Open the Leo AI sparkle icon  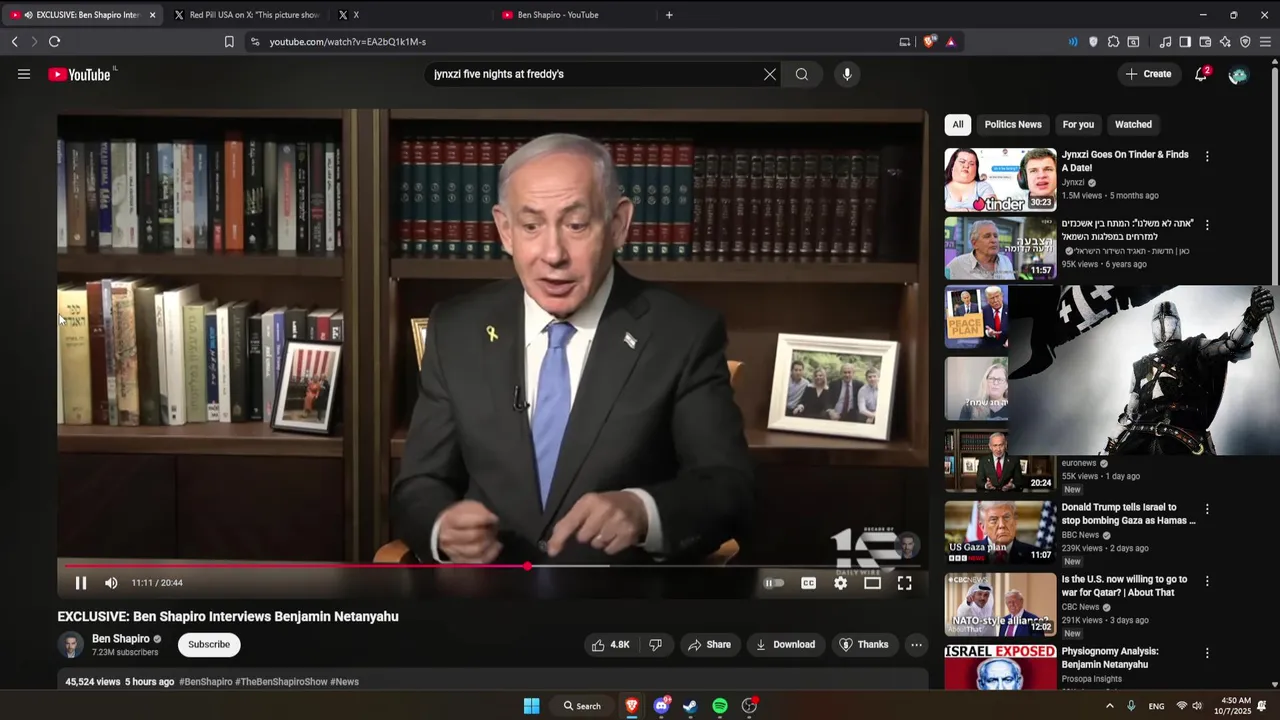[x=1225, y=42]
